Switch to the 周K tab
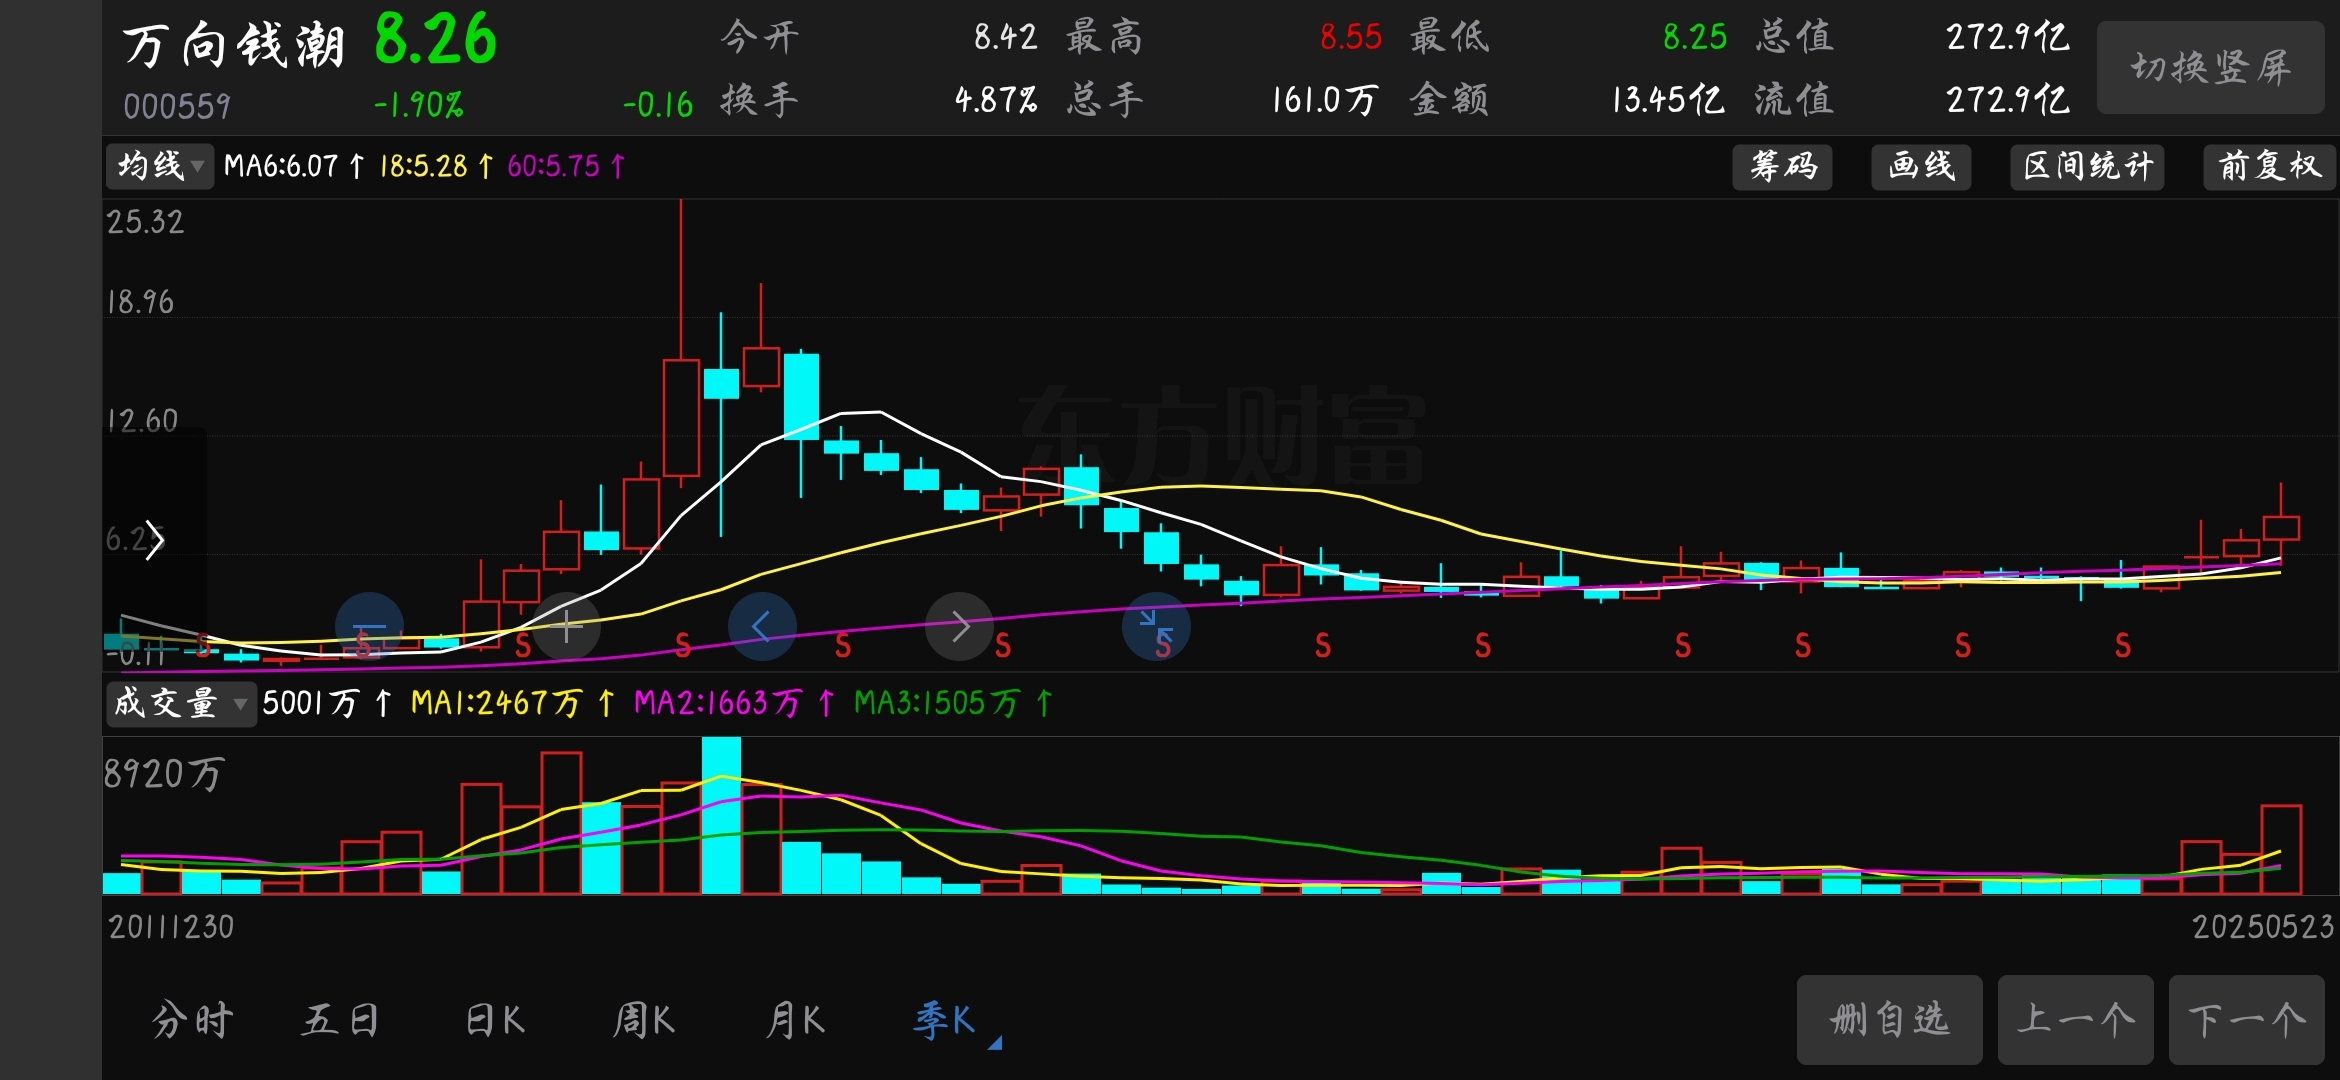Viewport: 2340px width, 1080px height. coord(644,1020)
